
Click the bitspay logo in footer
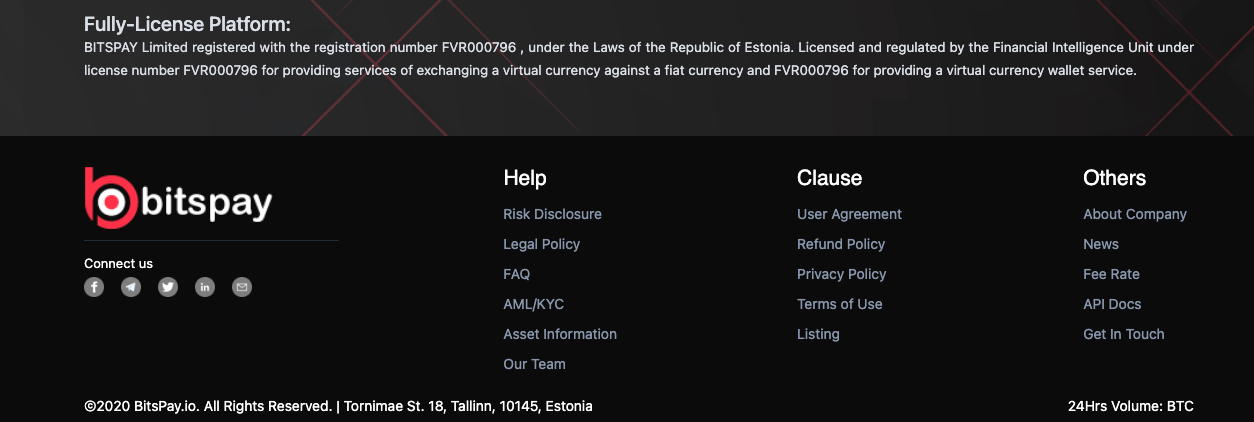(178, 196)
